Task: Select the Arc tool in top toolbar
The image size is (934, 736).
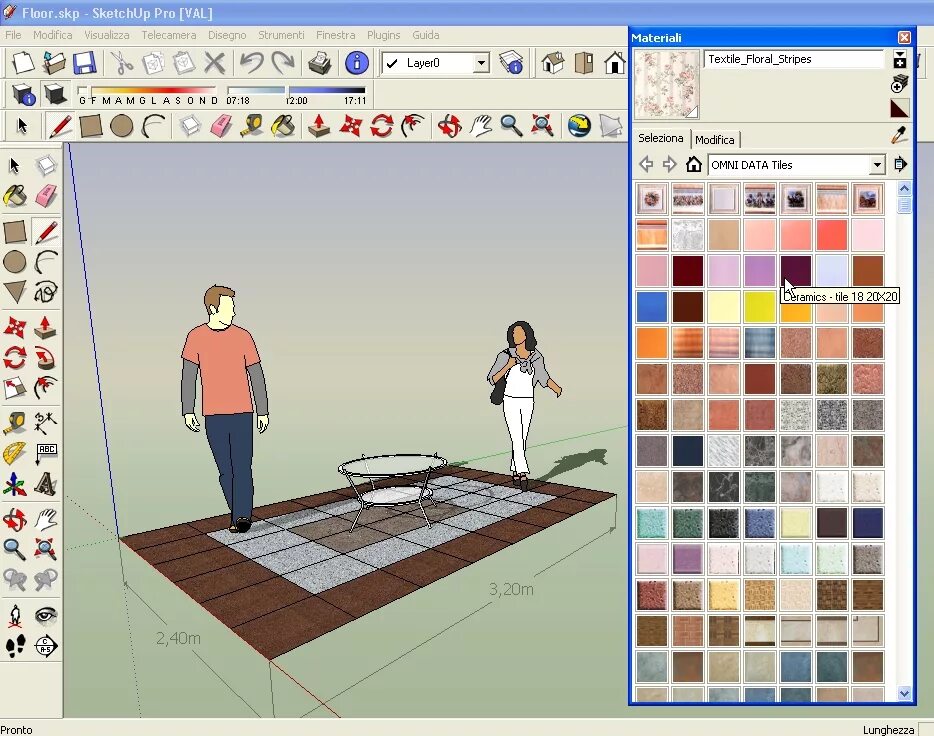Action: click(x=153, y=126)
